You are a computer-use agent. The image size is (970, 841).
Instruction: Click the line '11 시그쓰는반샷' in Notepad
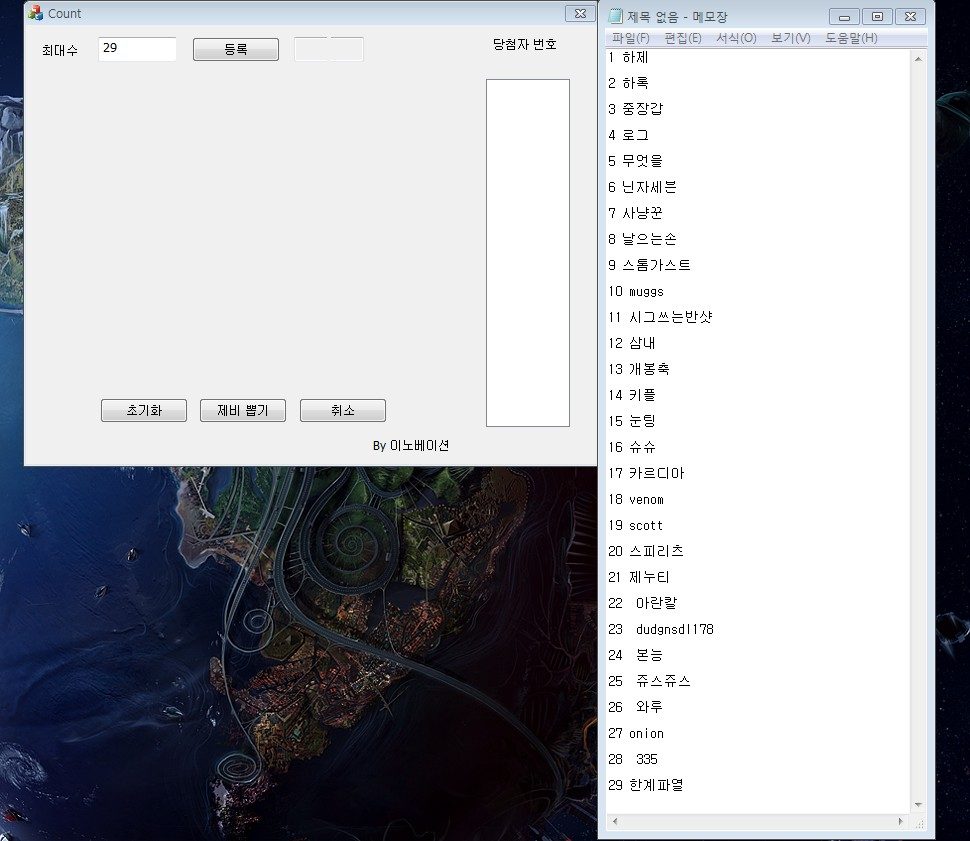660,317
